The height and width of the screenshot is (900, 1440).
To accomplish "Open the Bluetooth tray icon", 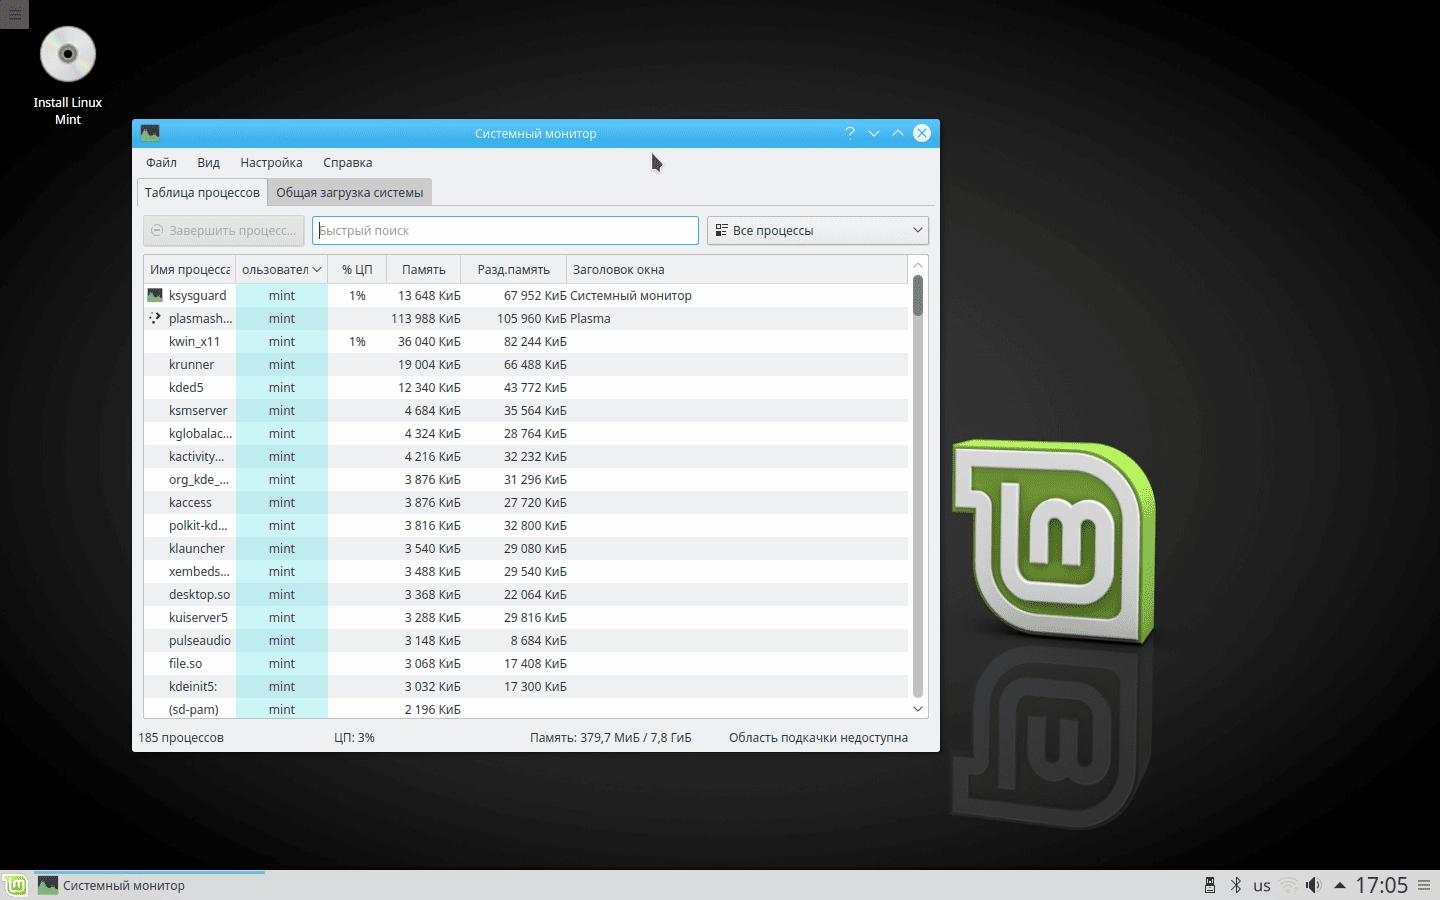I will (1236, 885).
